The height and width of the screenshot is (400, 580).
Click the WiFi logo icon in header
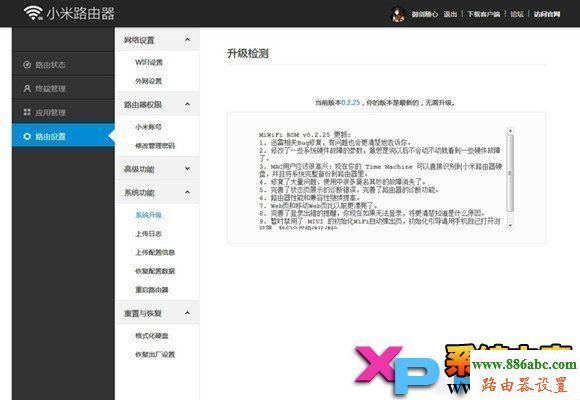[33, 13]
